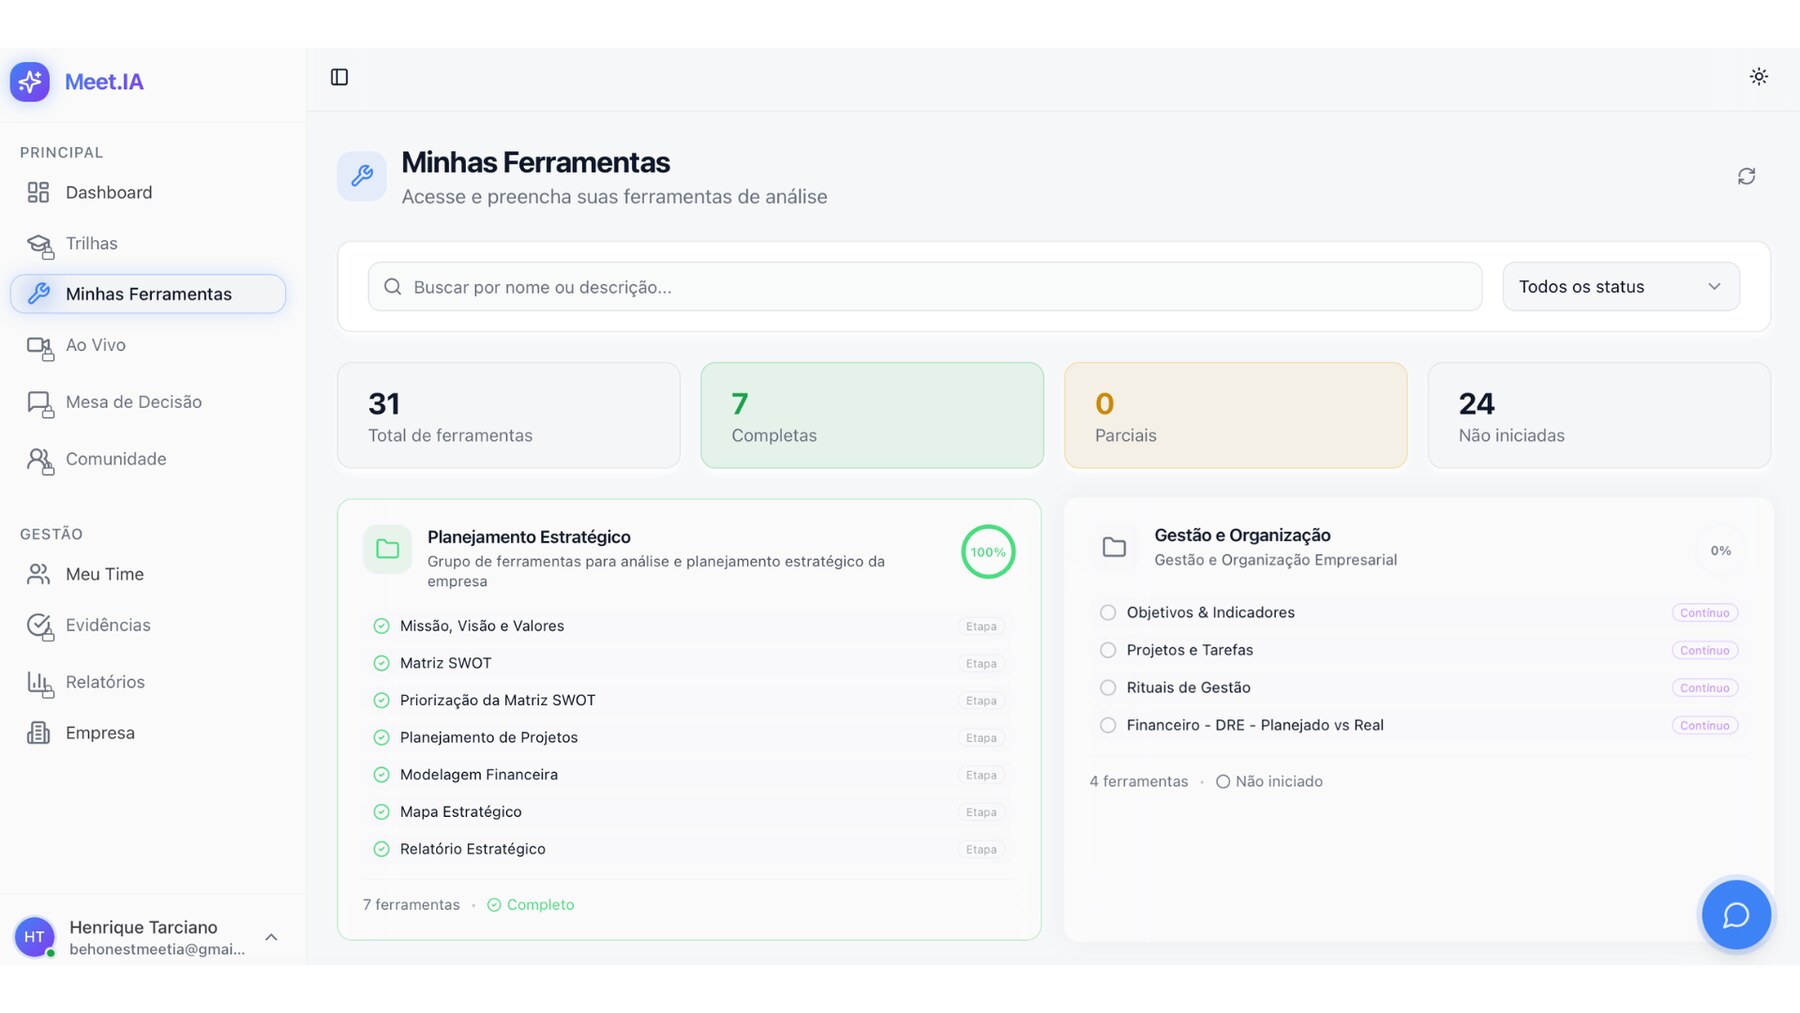
Task: Collapse the sidebar with the panel icon
Action: pos(339,77)
